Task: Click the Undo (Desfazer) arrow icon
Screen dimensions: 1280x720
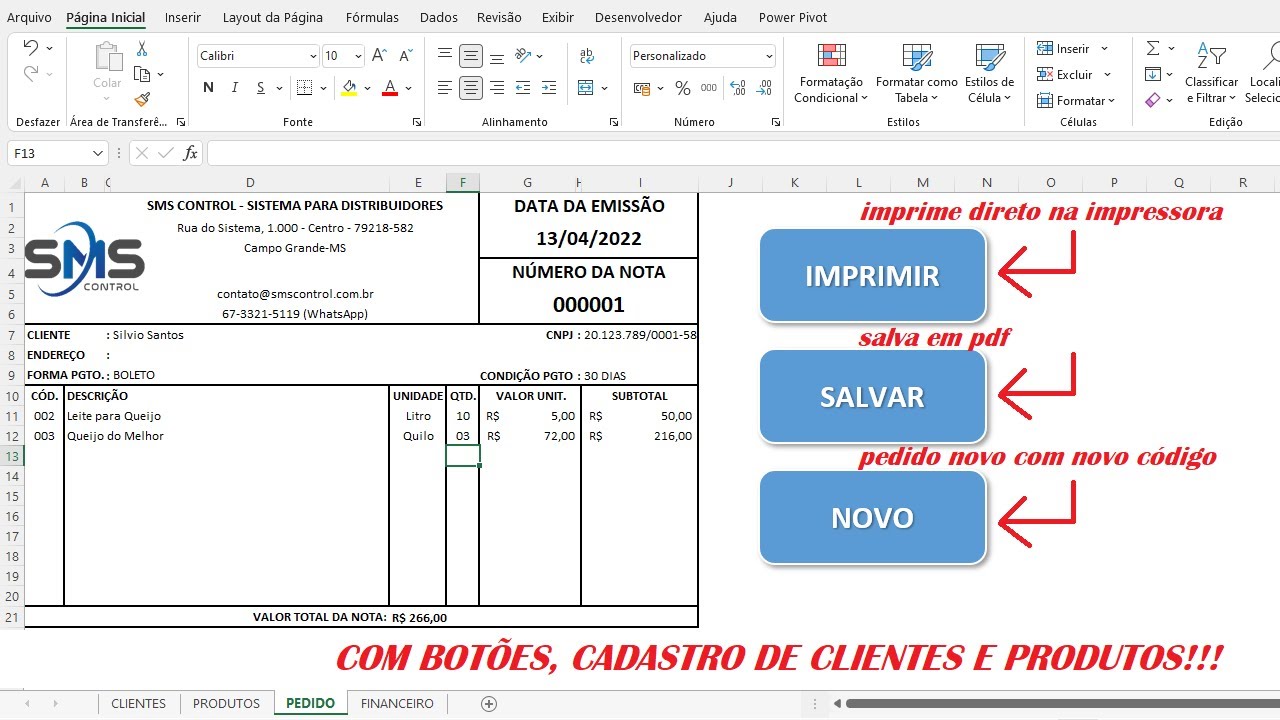Action: click(x=30, y=48)
